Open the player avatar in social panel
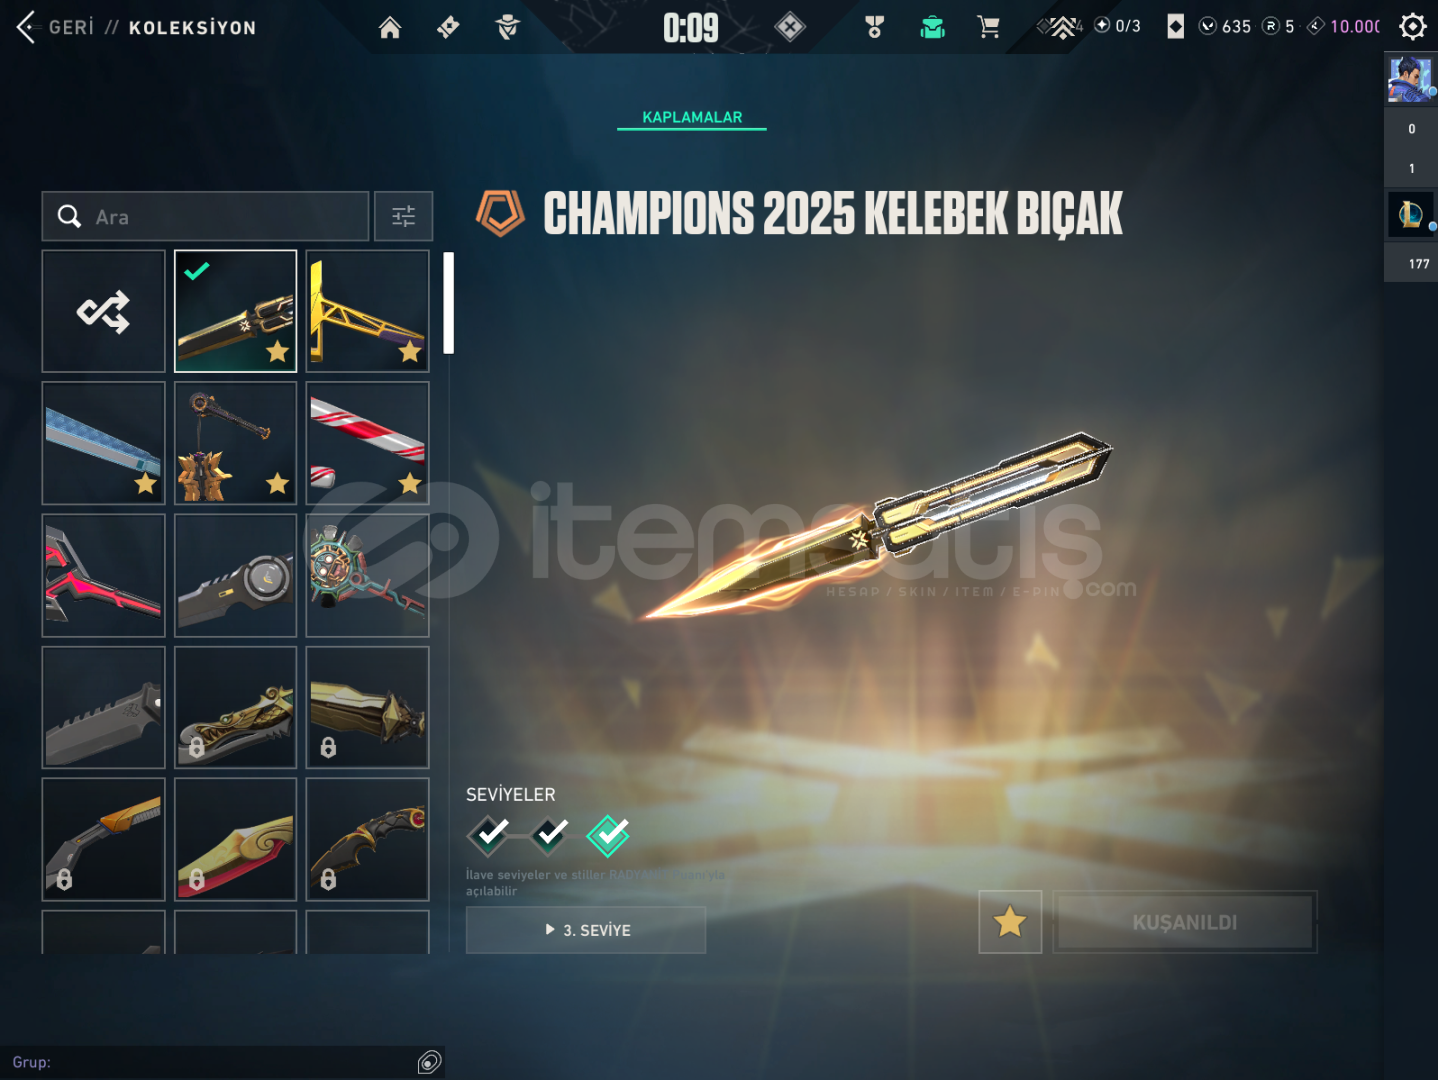The image size is (1438, 1080). 1410,80
